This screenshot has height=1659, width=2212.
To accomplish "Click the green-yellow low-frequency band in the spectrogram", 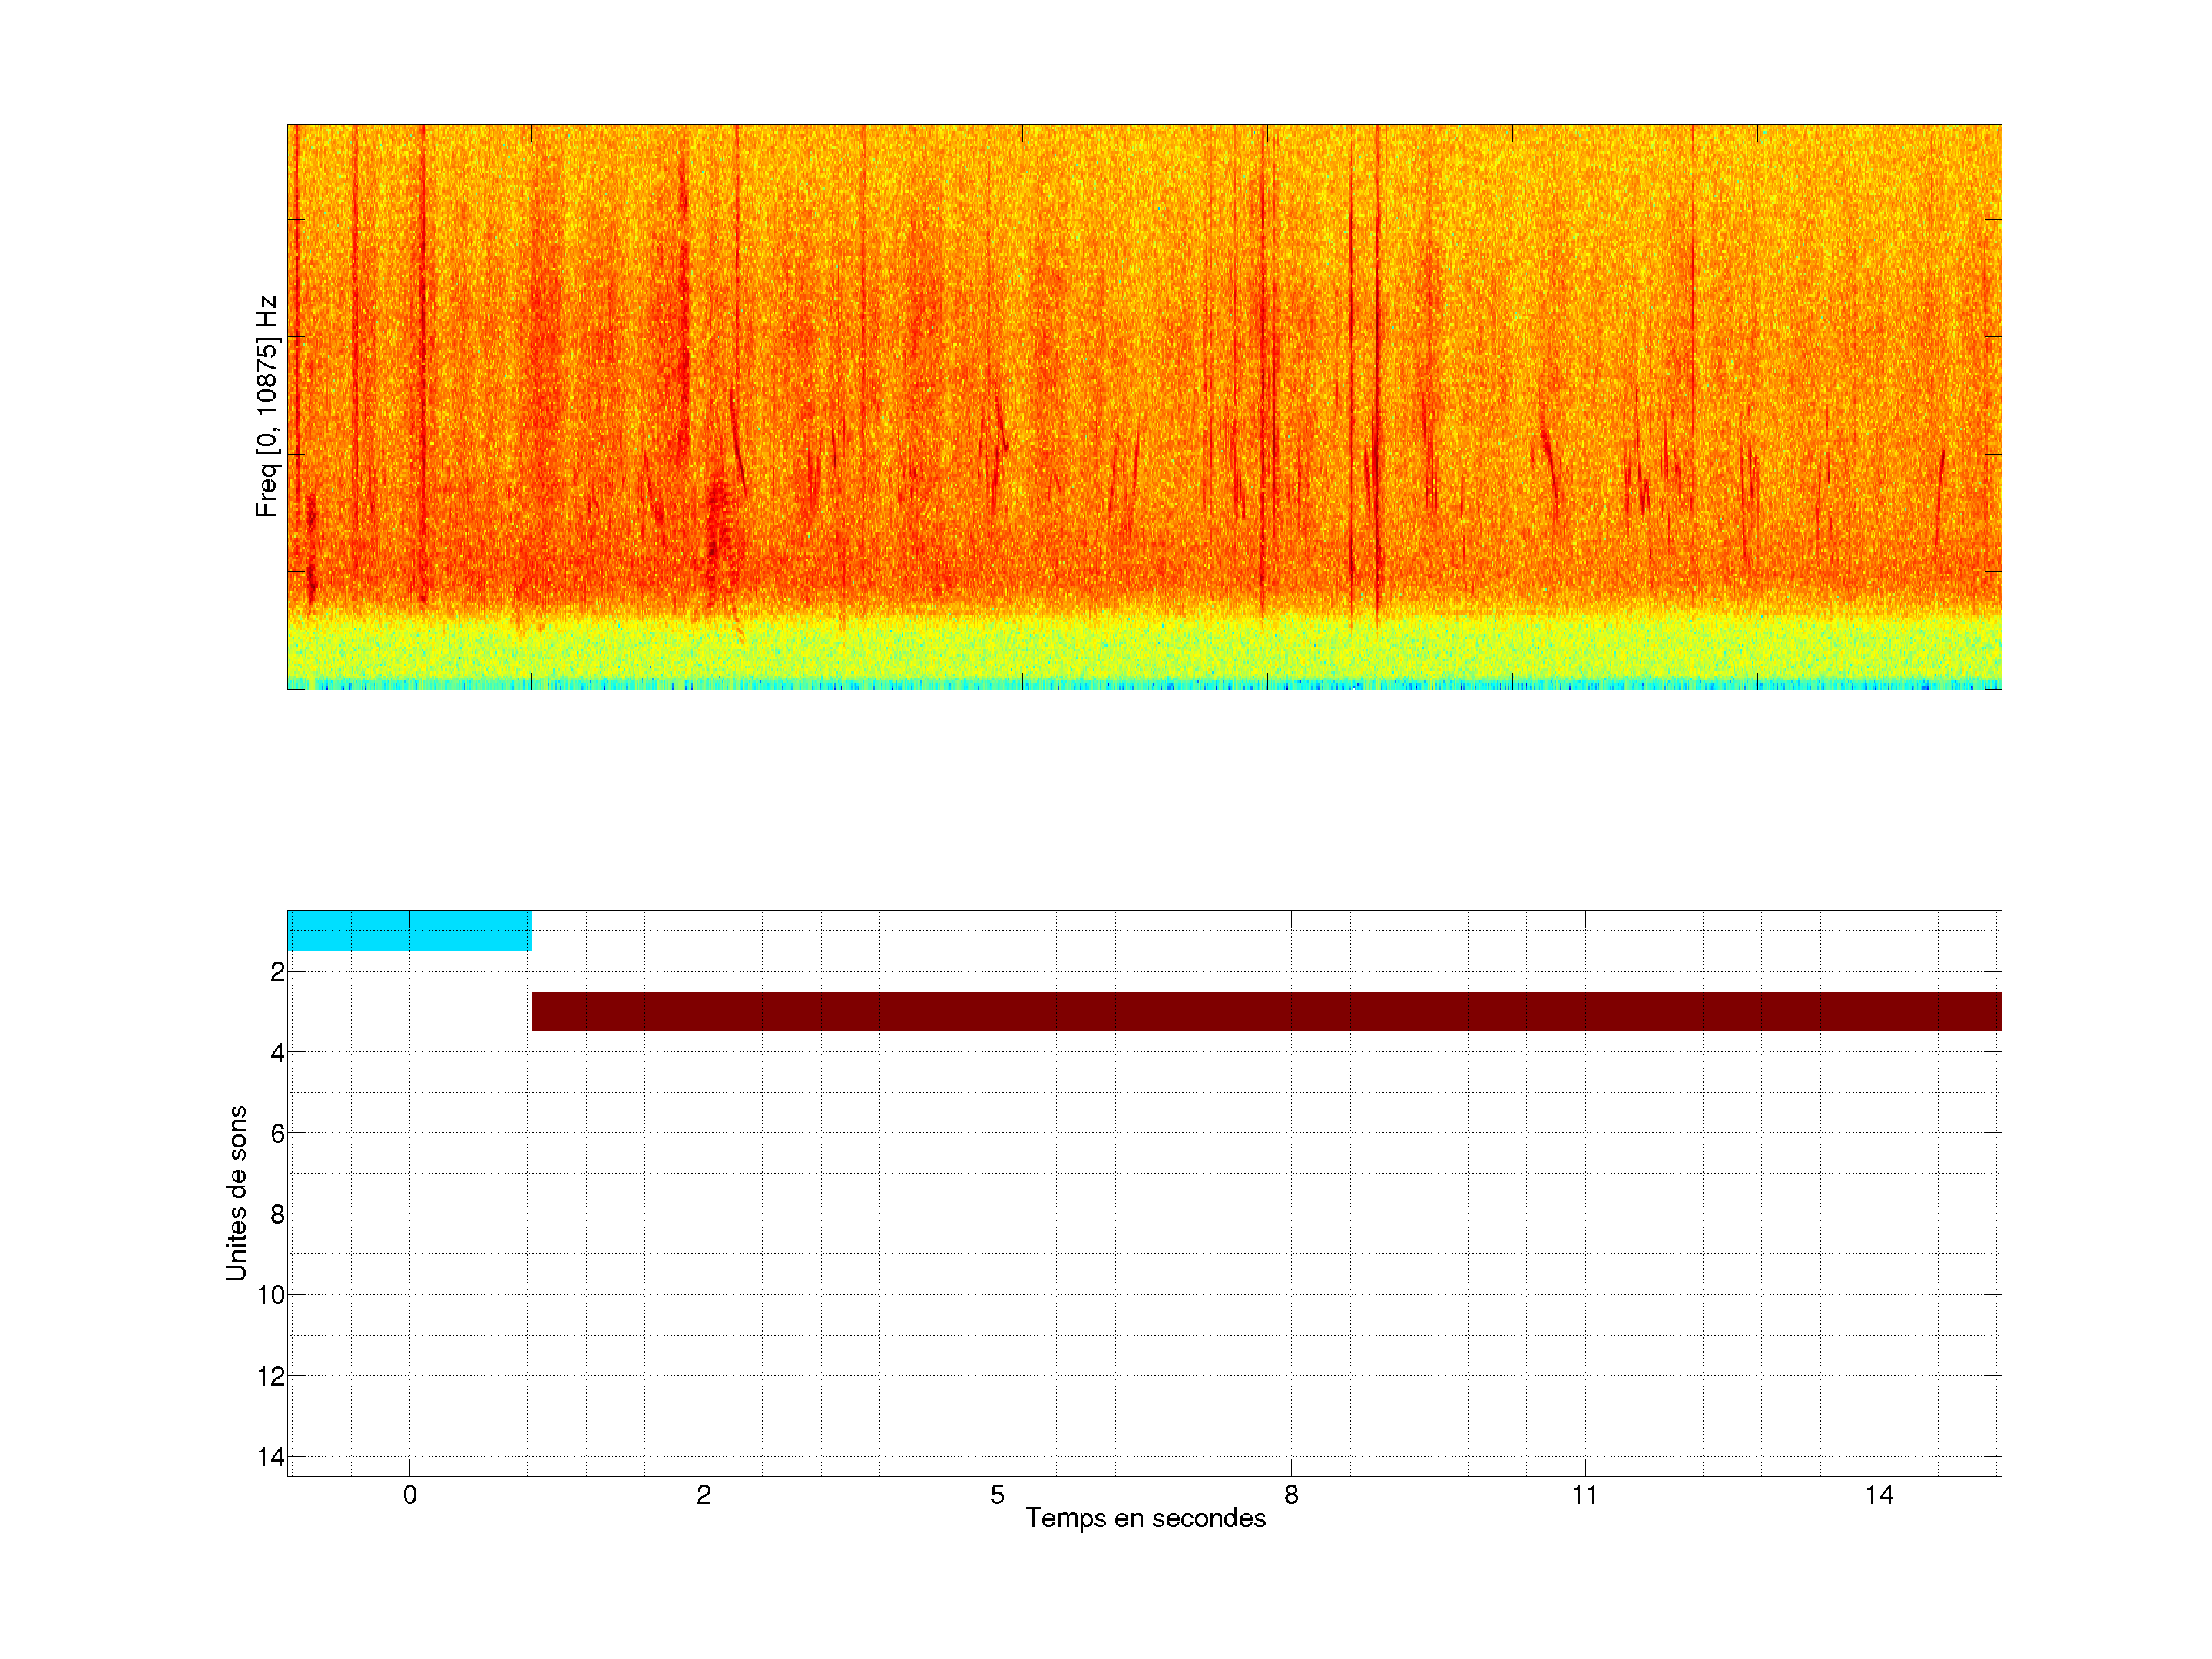I will (1144, 648).
